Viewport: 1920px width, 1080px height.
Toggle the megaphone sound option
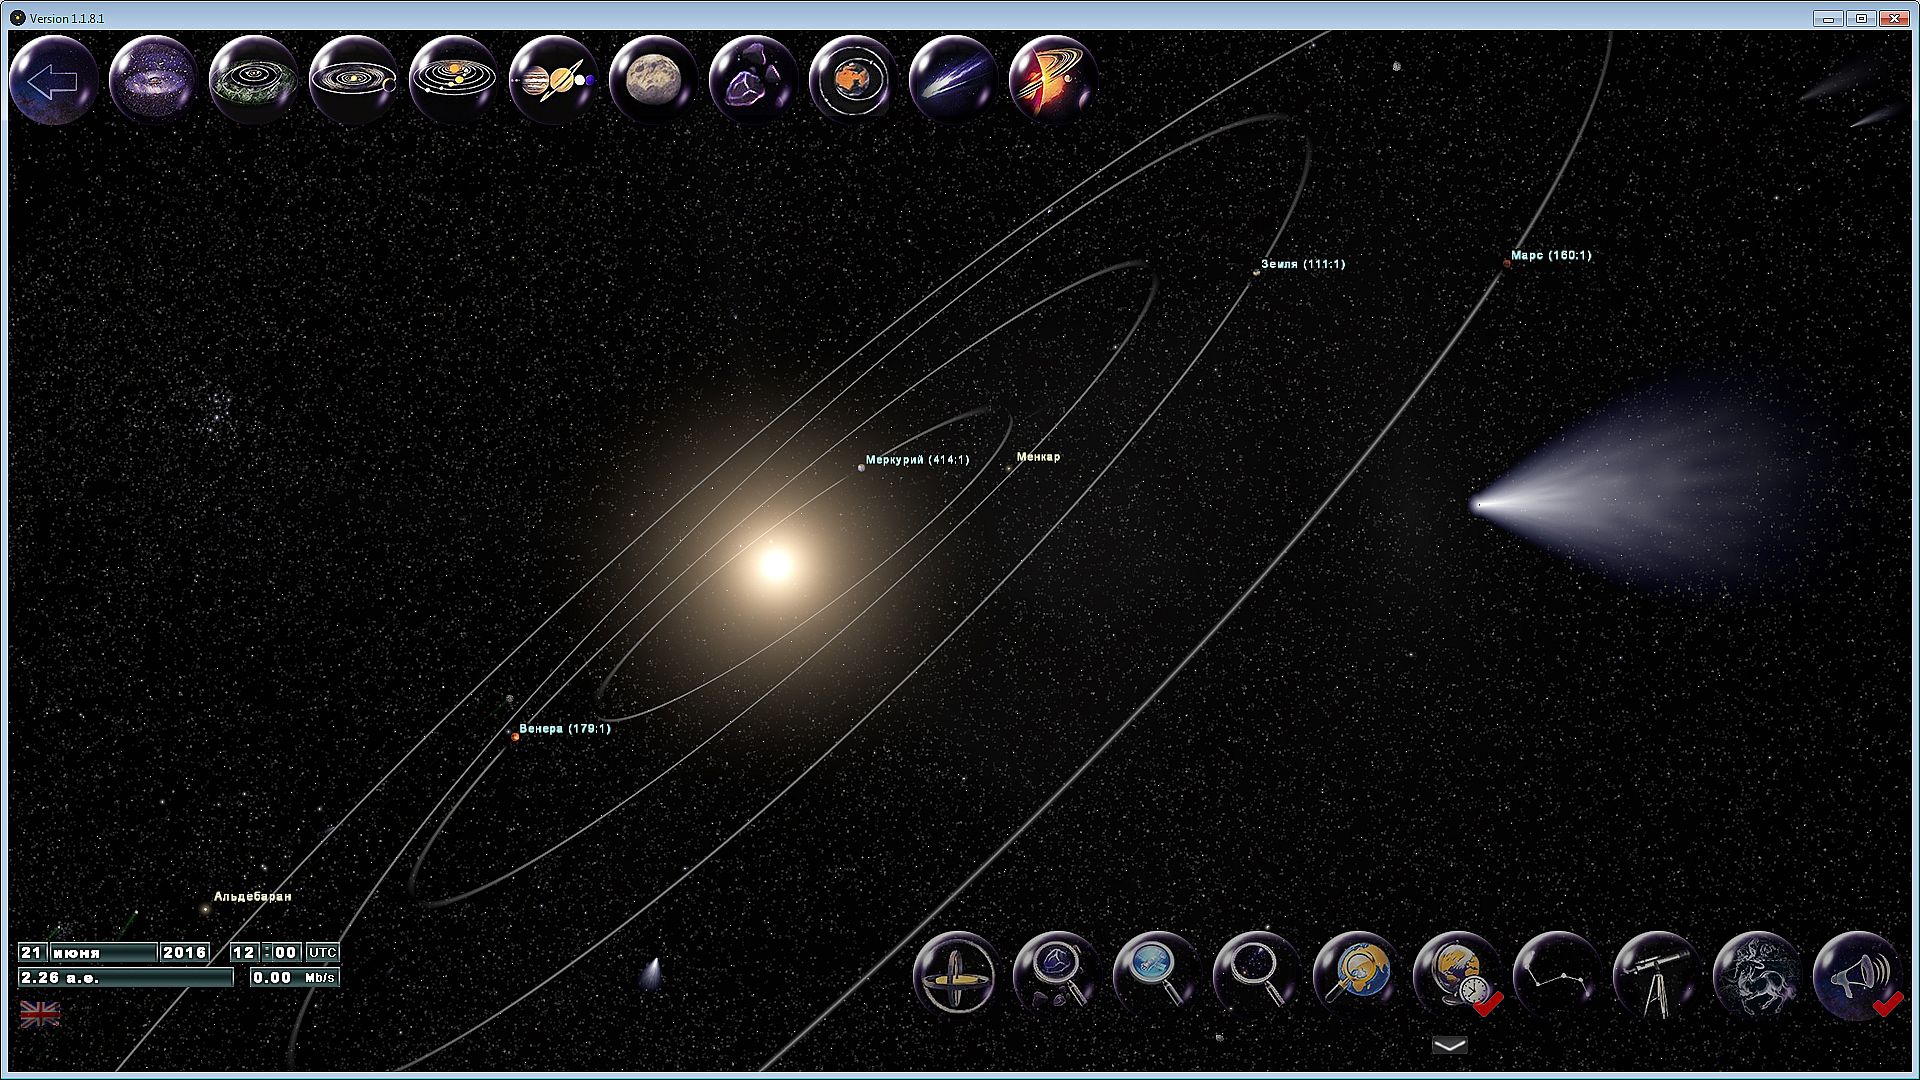(x=1856, y=975)
